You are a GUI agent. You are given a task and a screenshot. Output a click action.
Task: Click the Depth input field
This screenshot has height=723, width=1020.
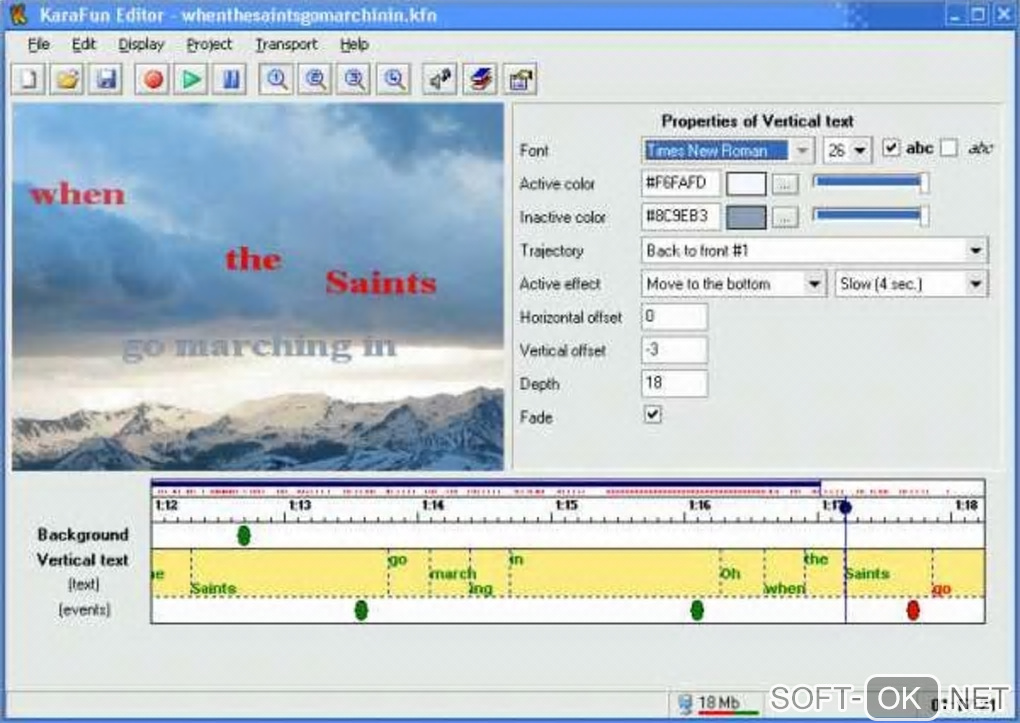coord(674,383)
